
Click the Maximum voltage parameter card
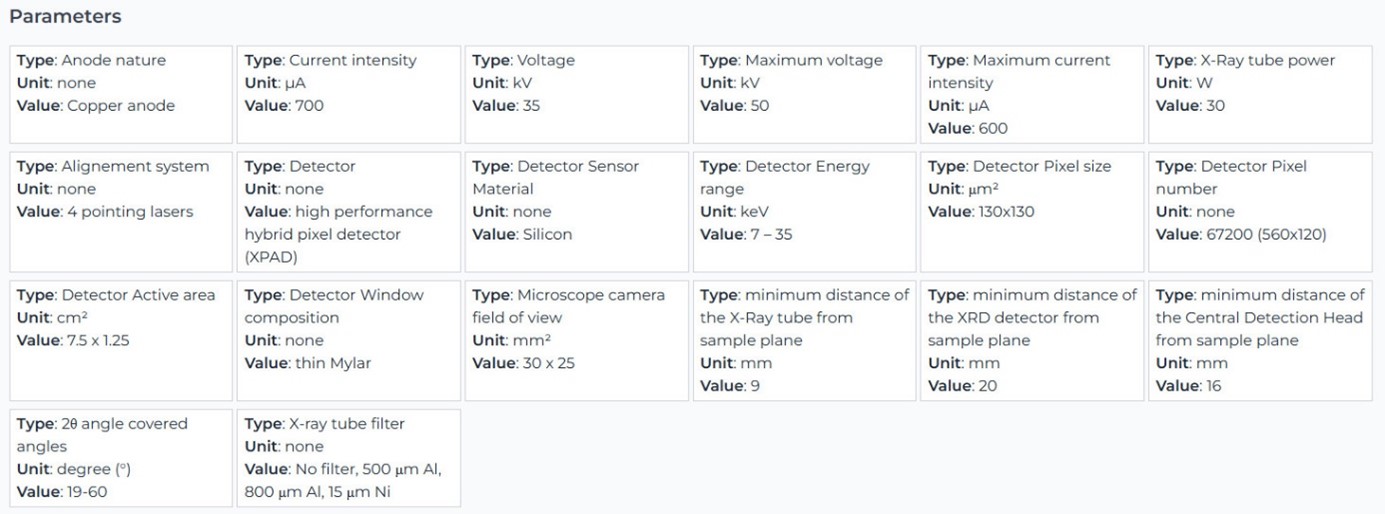805,94
